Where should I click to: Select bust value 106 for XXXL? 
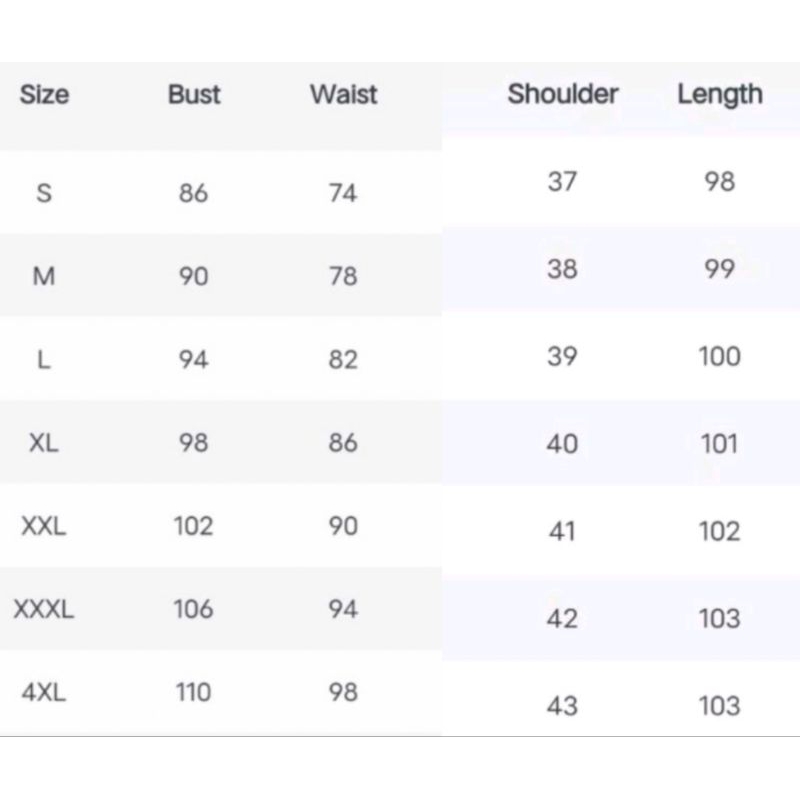click(x=193, y=609)
